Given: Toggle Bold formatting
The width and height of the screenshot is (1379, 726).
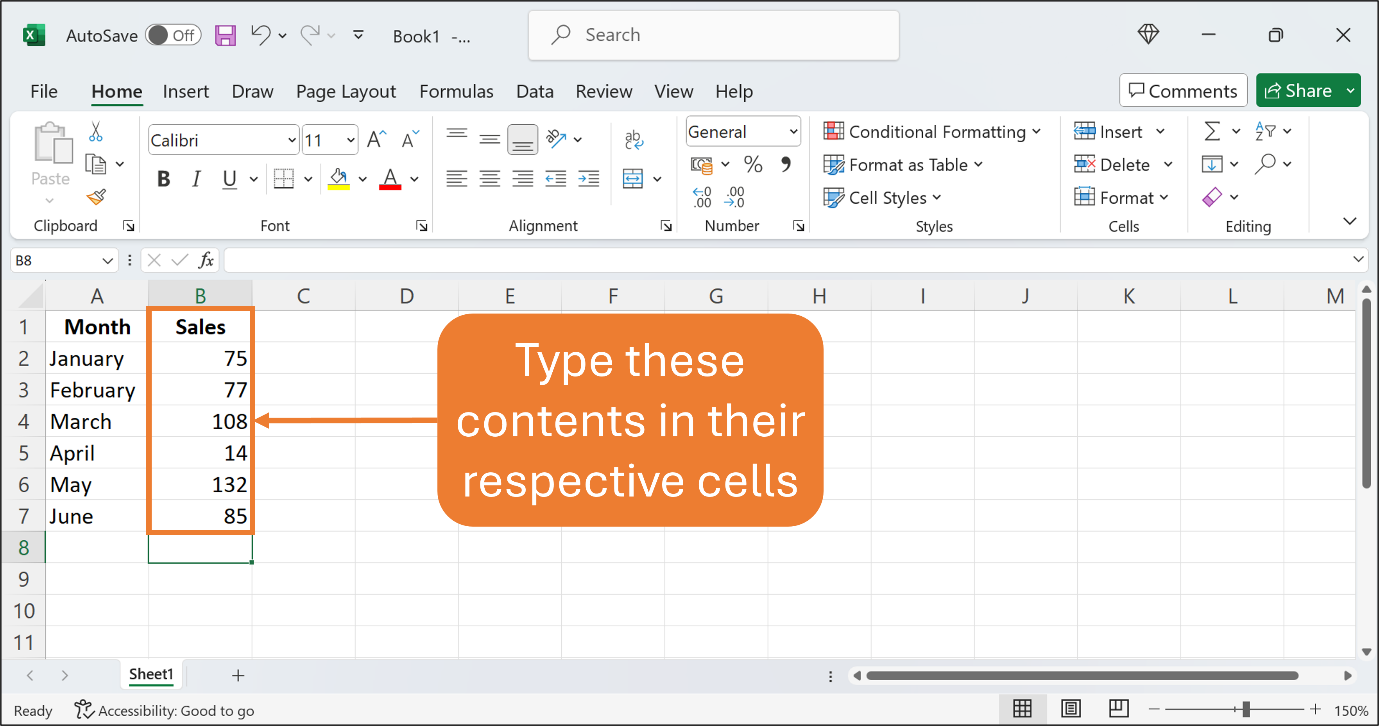Looking at the screenshot, I should click(x=164, y=179).
